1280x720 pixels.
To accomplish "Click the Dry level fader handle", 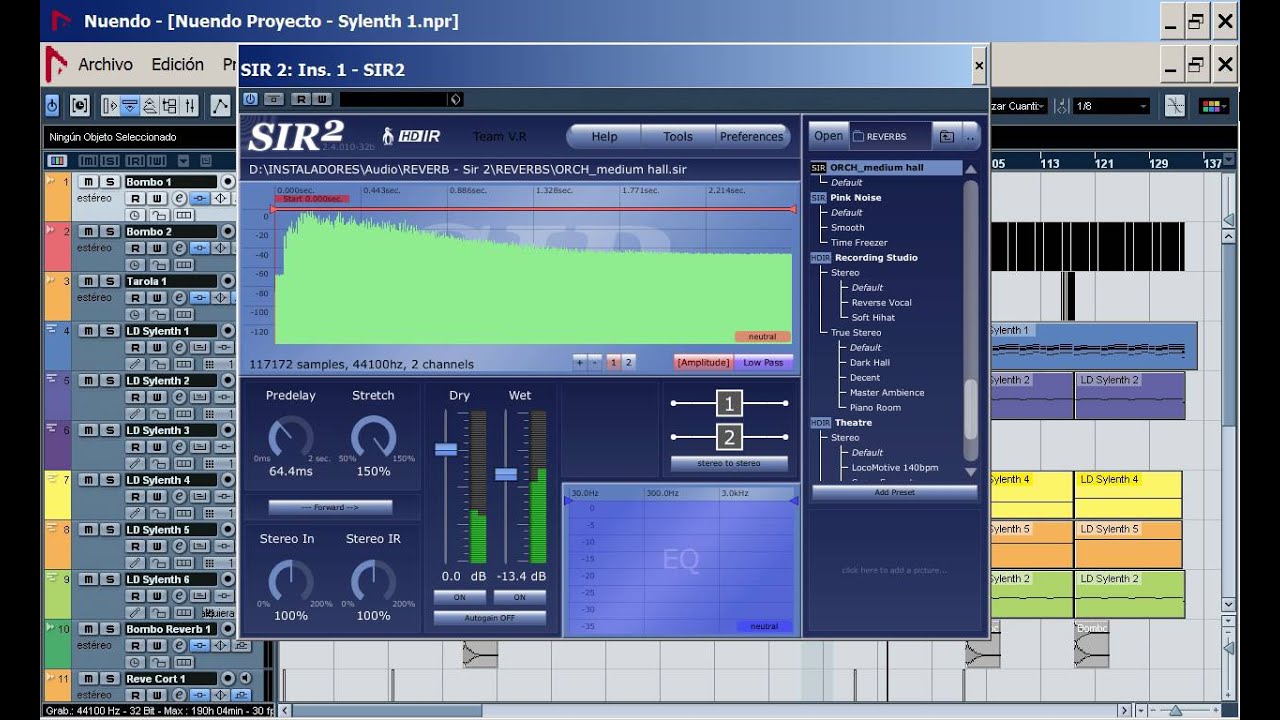I will point(446,450).
